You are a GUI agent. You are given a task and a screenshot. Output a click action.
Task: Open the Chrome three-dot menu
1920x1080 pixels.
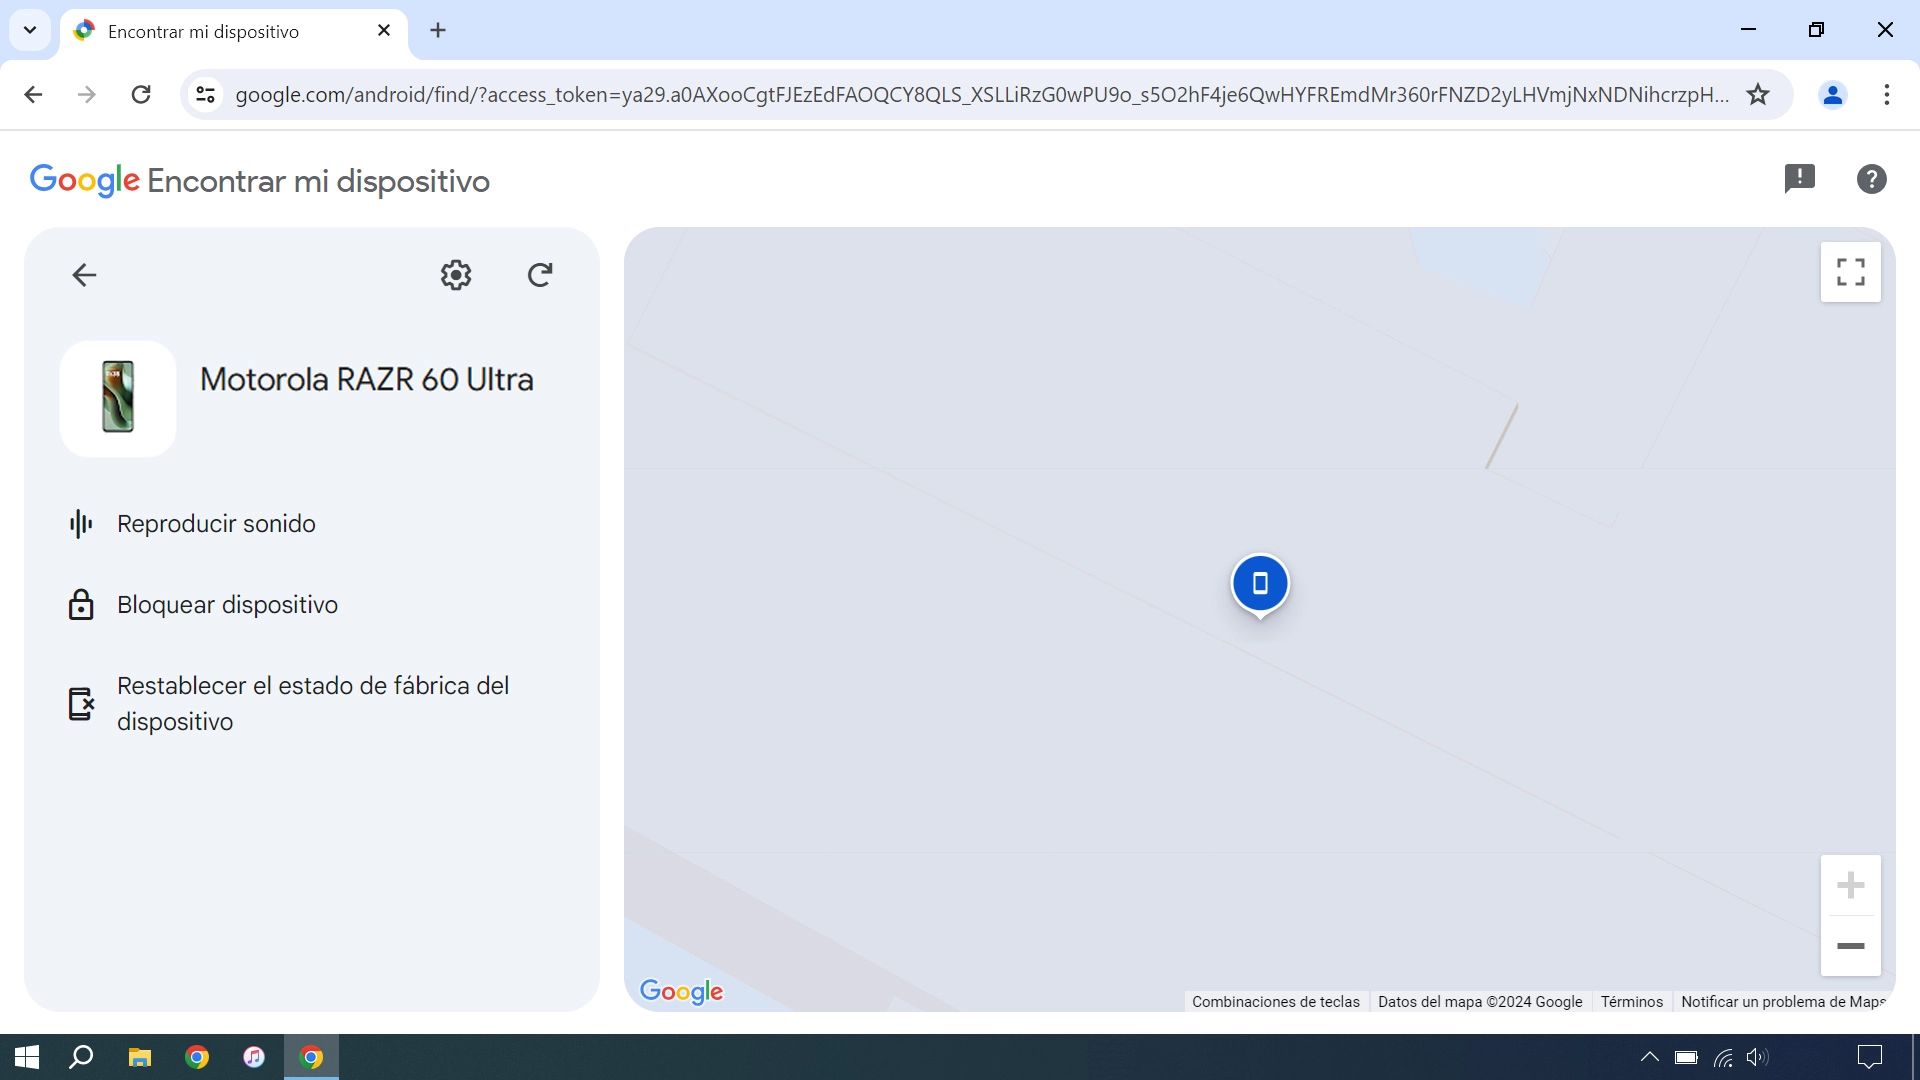[x=1886, y=95]
